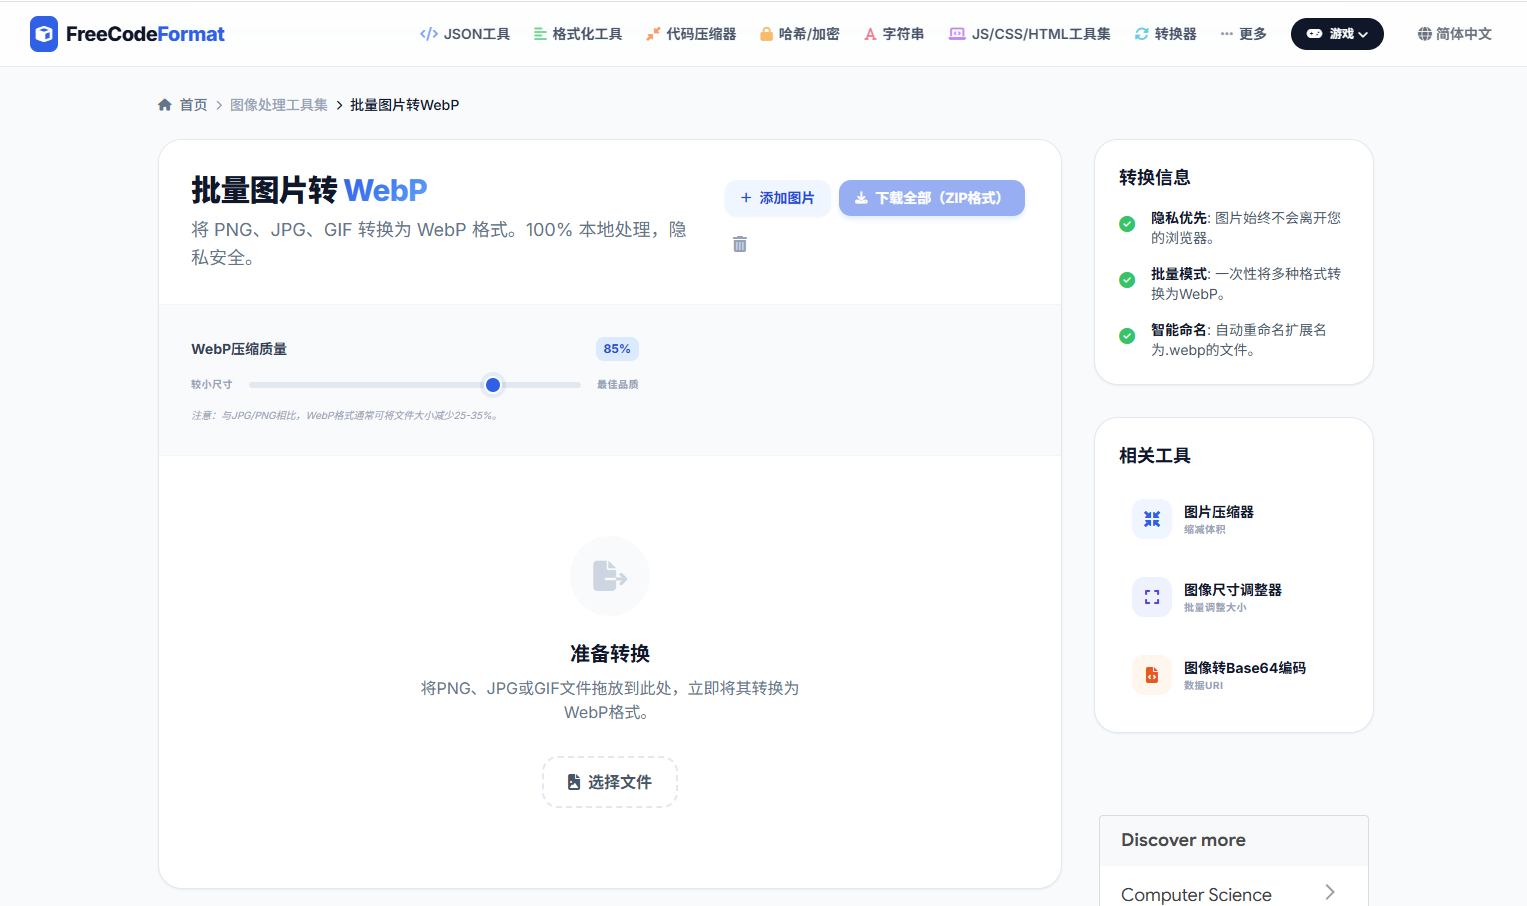Open the 图片压缩器 tool icon
Image resolution: width=1527 pixels, height=906 pixels.
1152,519
